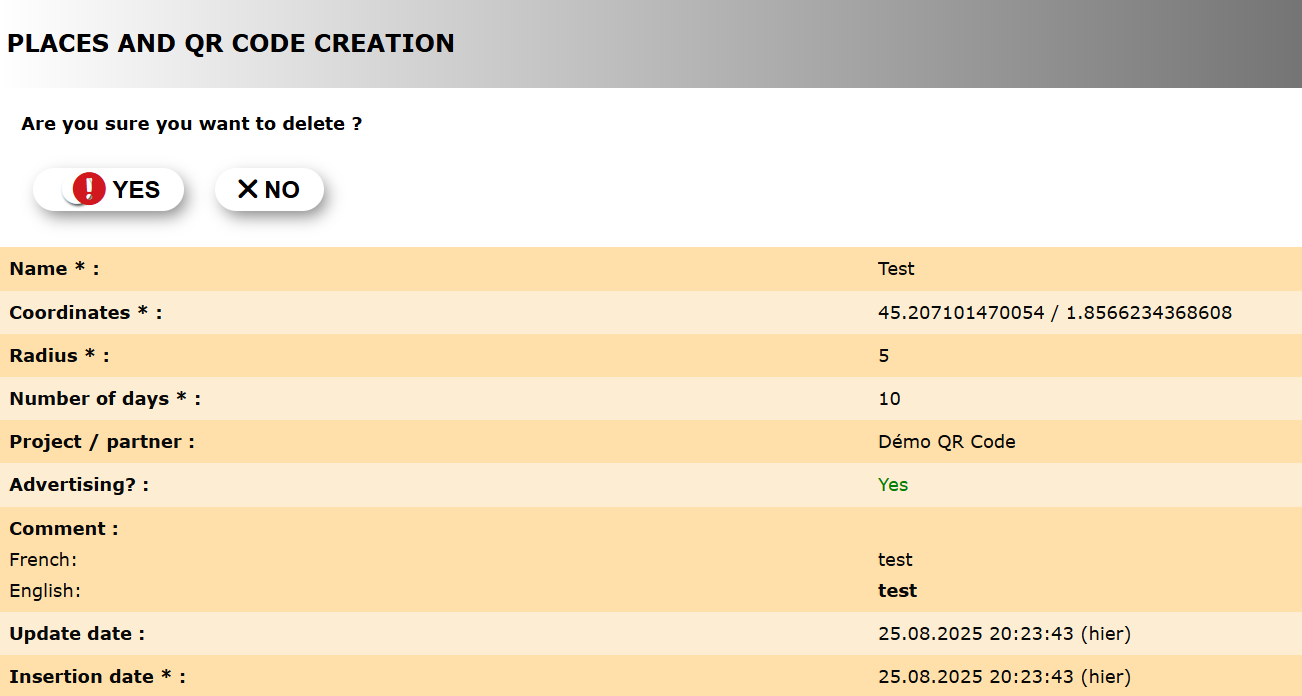
Task: Cancel deletion with the NO button
Action: pyautogui.click(x=269, y=190)
